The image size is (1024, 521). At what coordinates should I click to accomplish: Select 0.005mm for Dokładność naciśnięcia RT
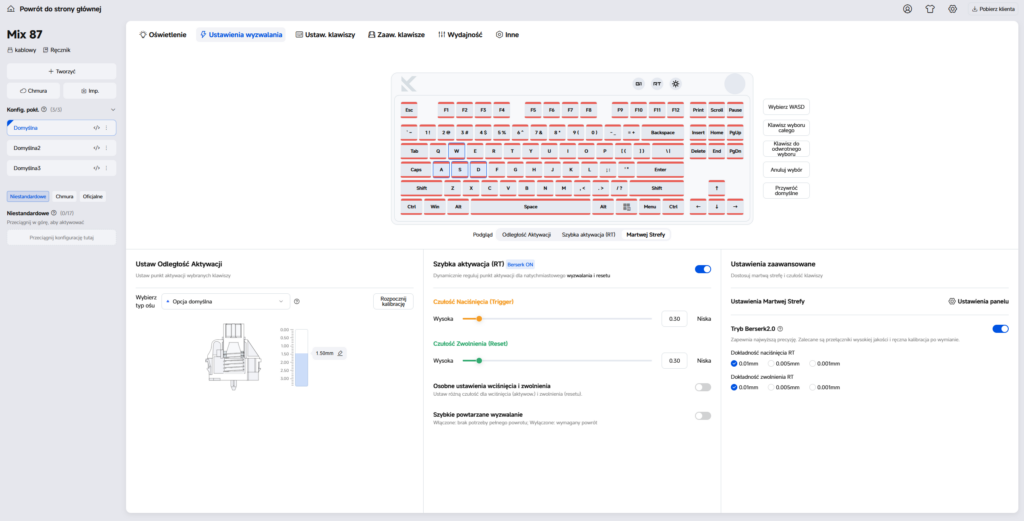(771, 364)
